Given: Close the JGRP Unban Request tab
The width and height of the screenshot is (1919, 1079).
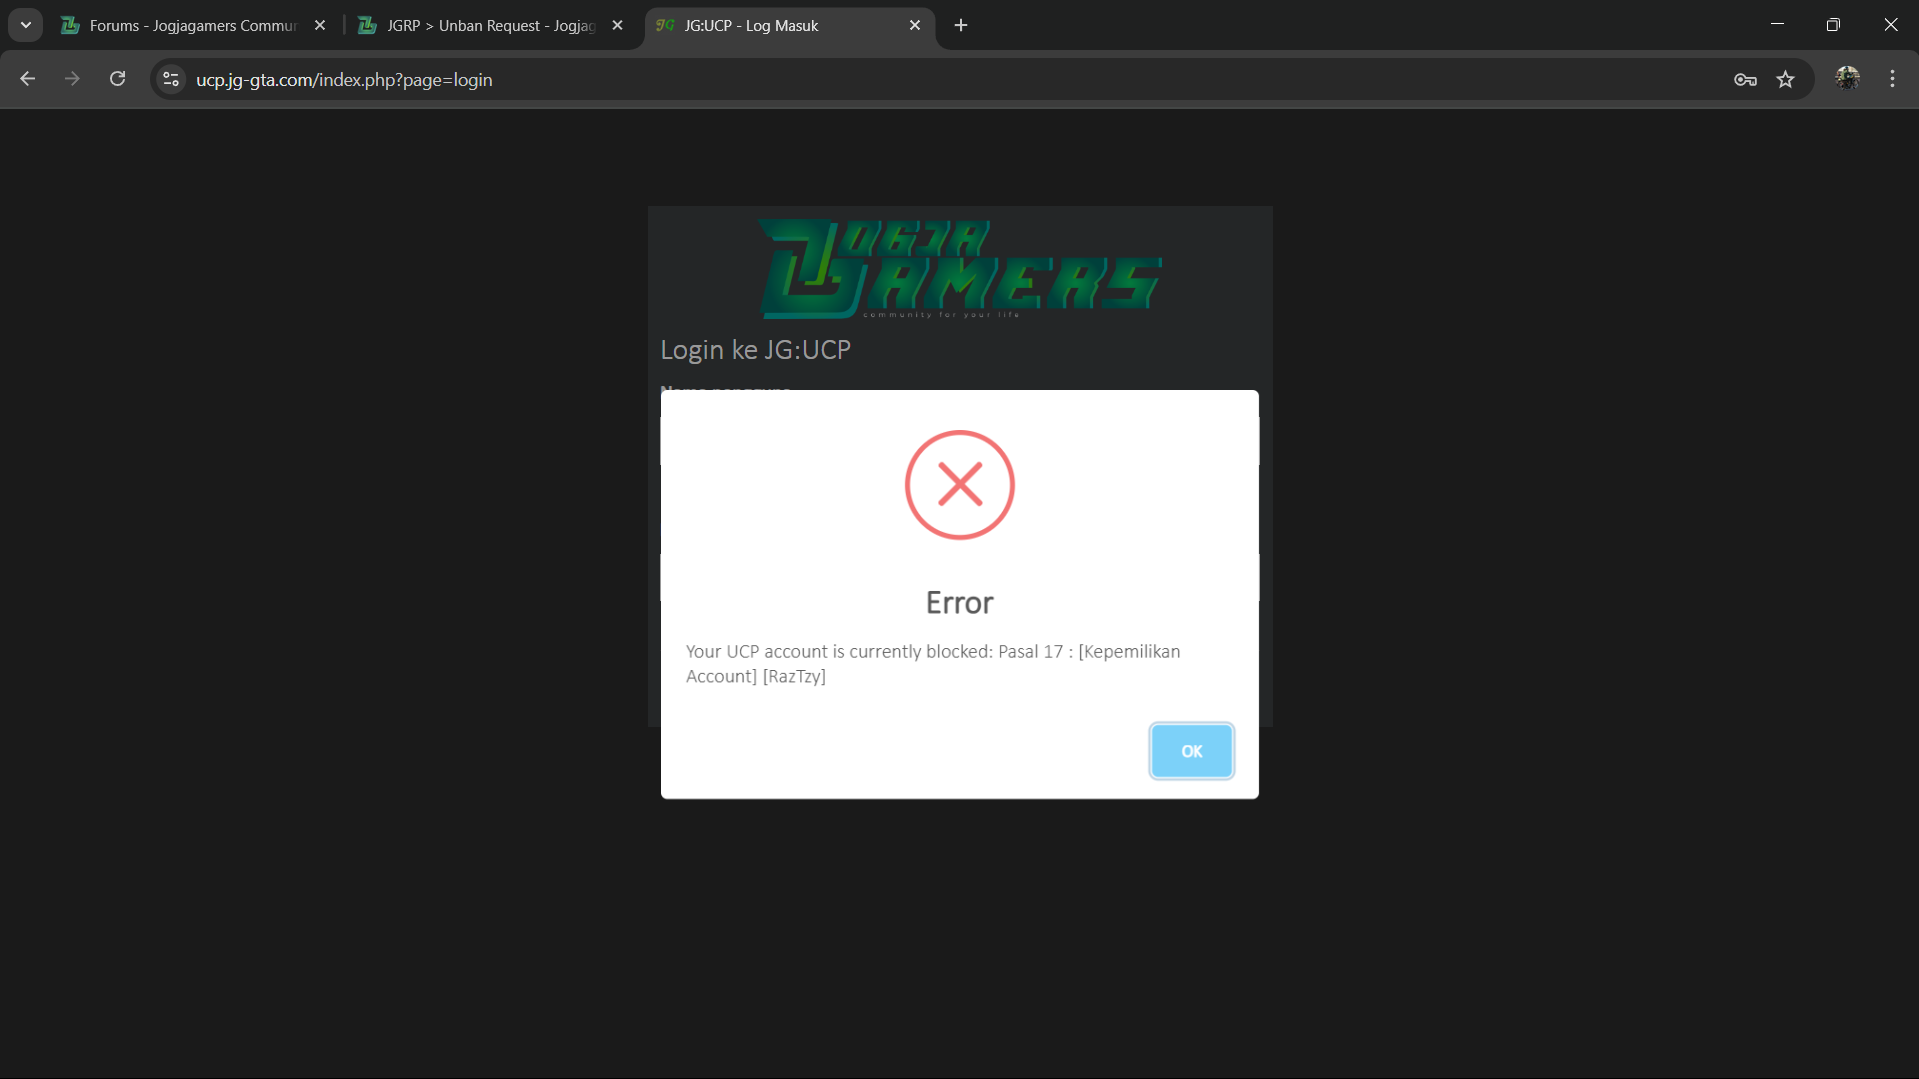Looking at the screenshot, I should pos(617,26).
